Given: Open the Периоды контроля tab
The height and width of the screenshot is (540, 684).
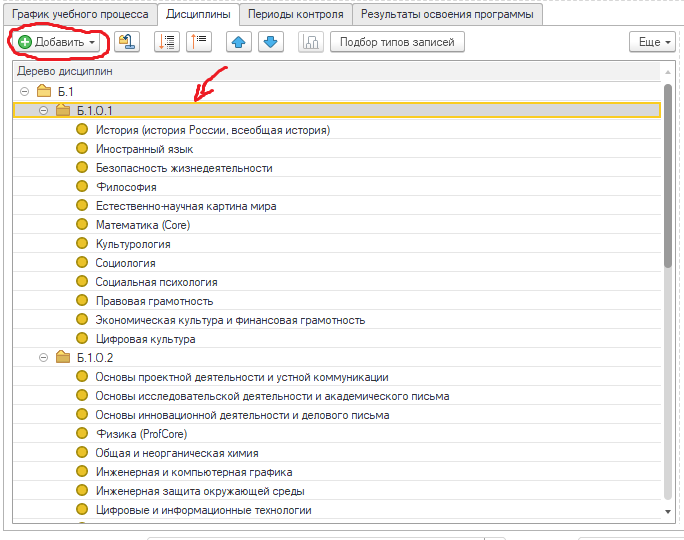Looking at the screenshot, I should pos(295,14).
